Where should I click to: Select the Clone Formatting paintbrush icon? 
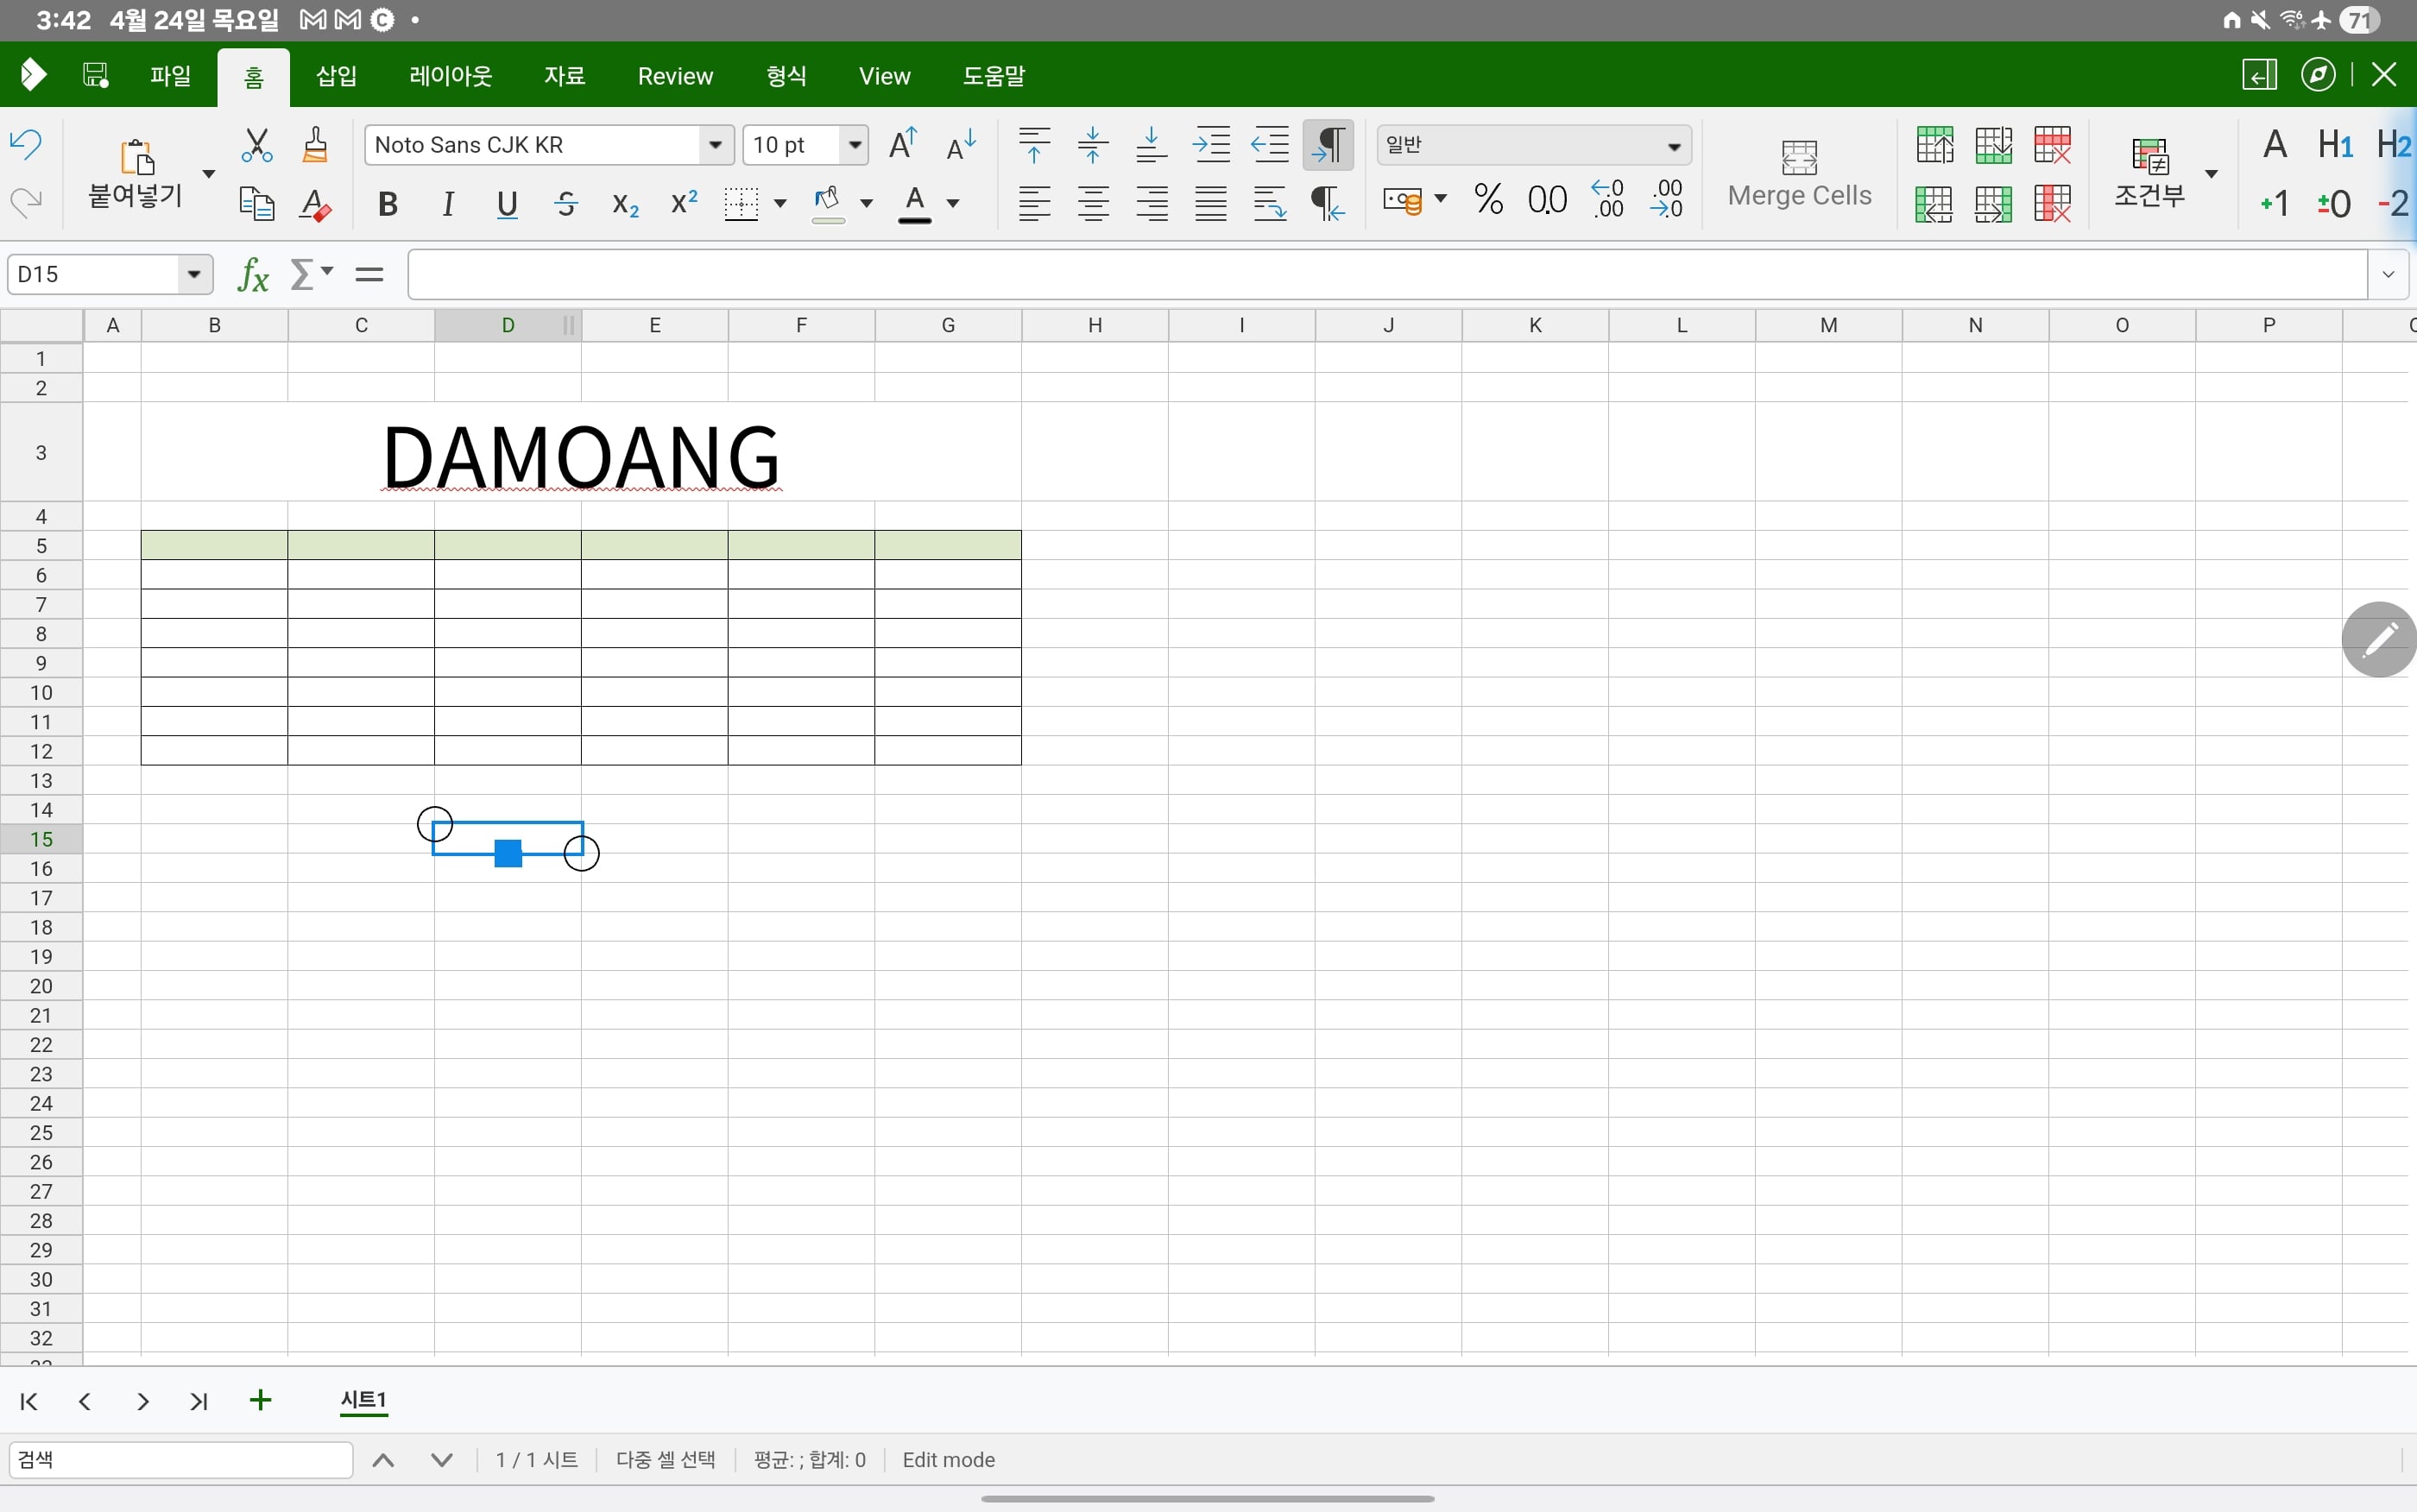click(315, 145)
